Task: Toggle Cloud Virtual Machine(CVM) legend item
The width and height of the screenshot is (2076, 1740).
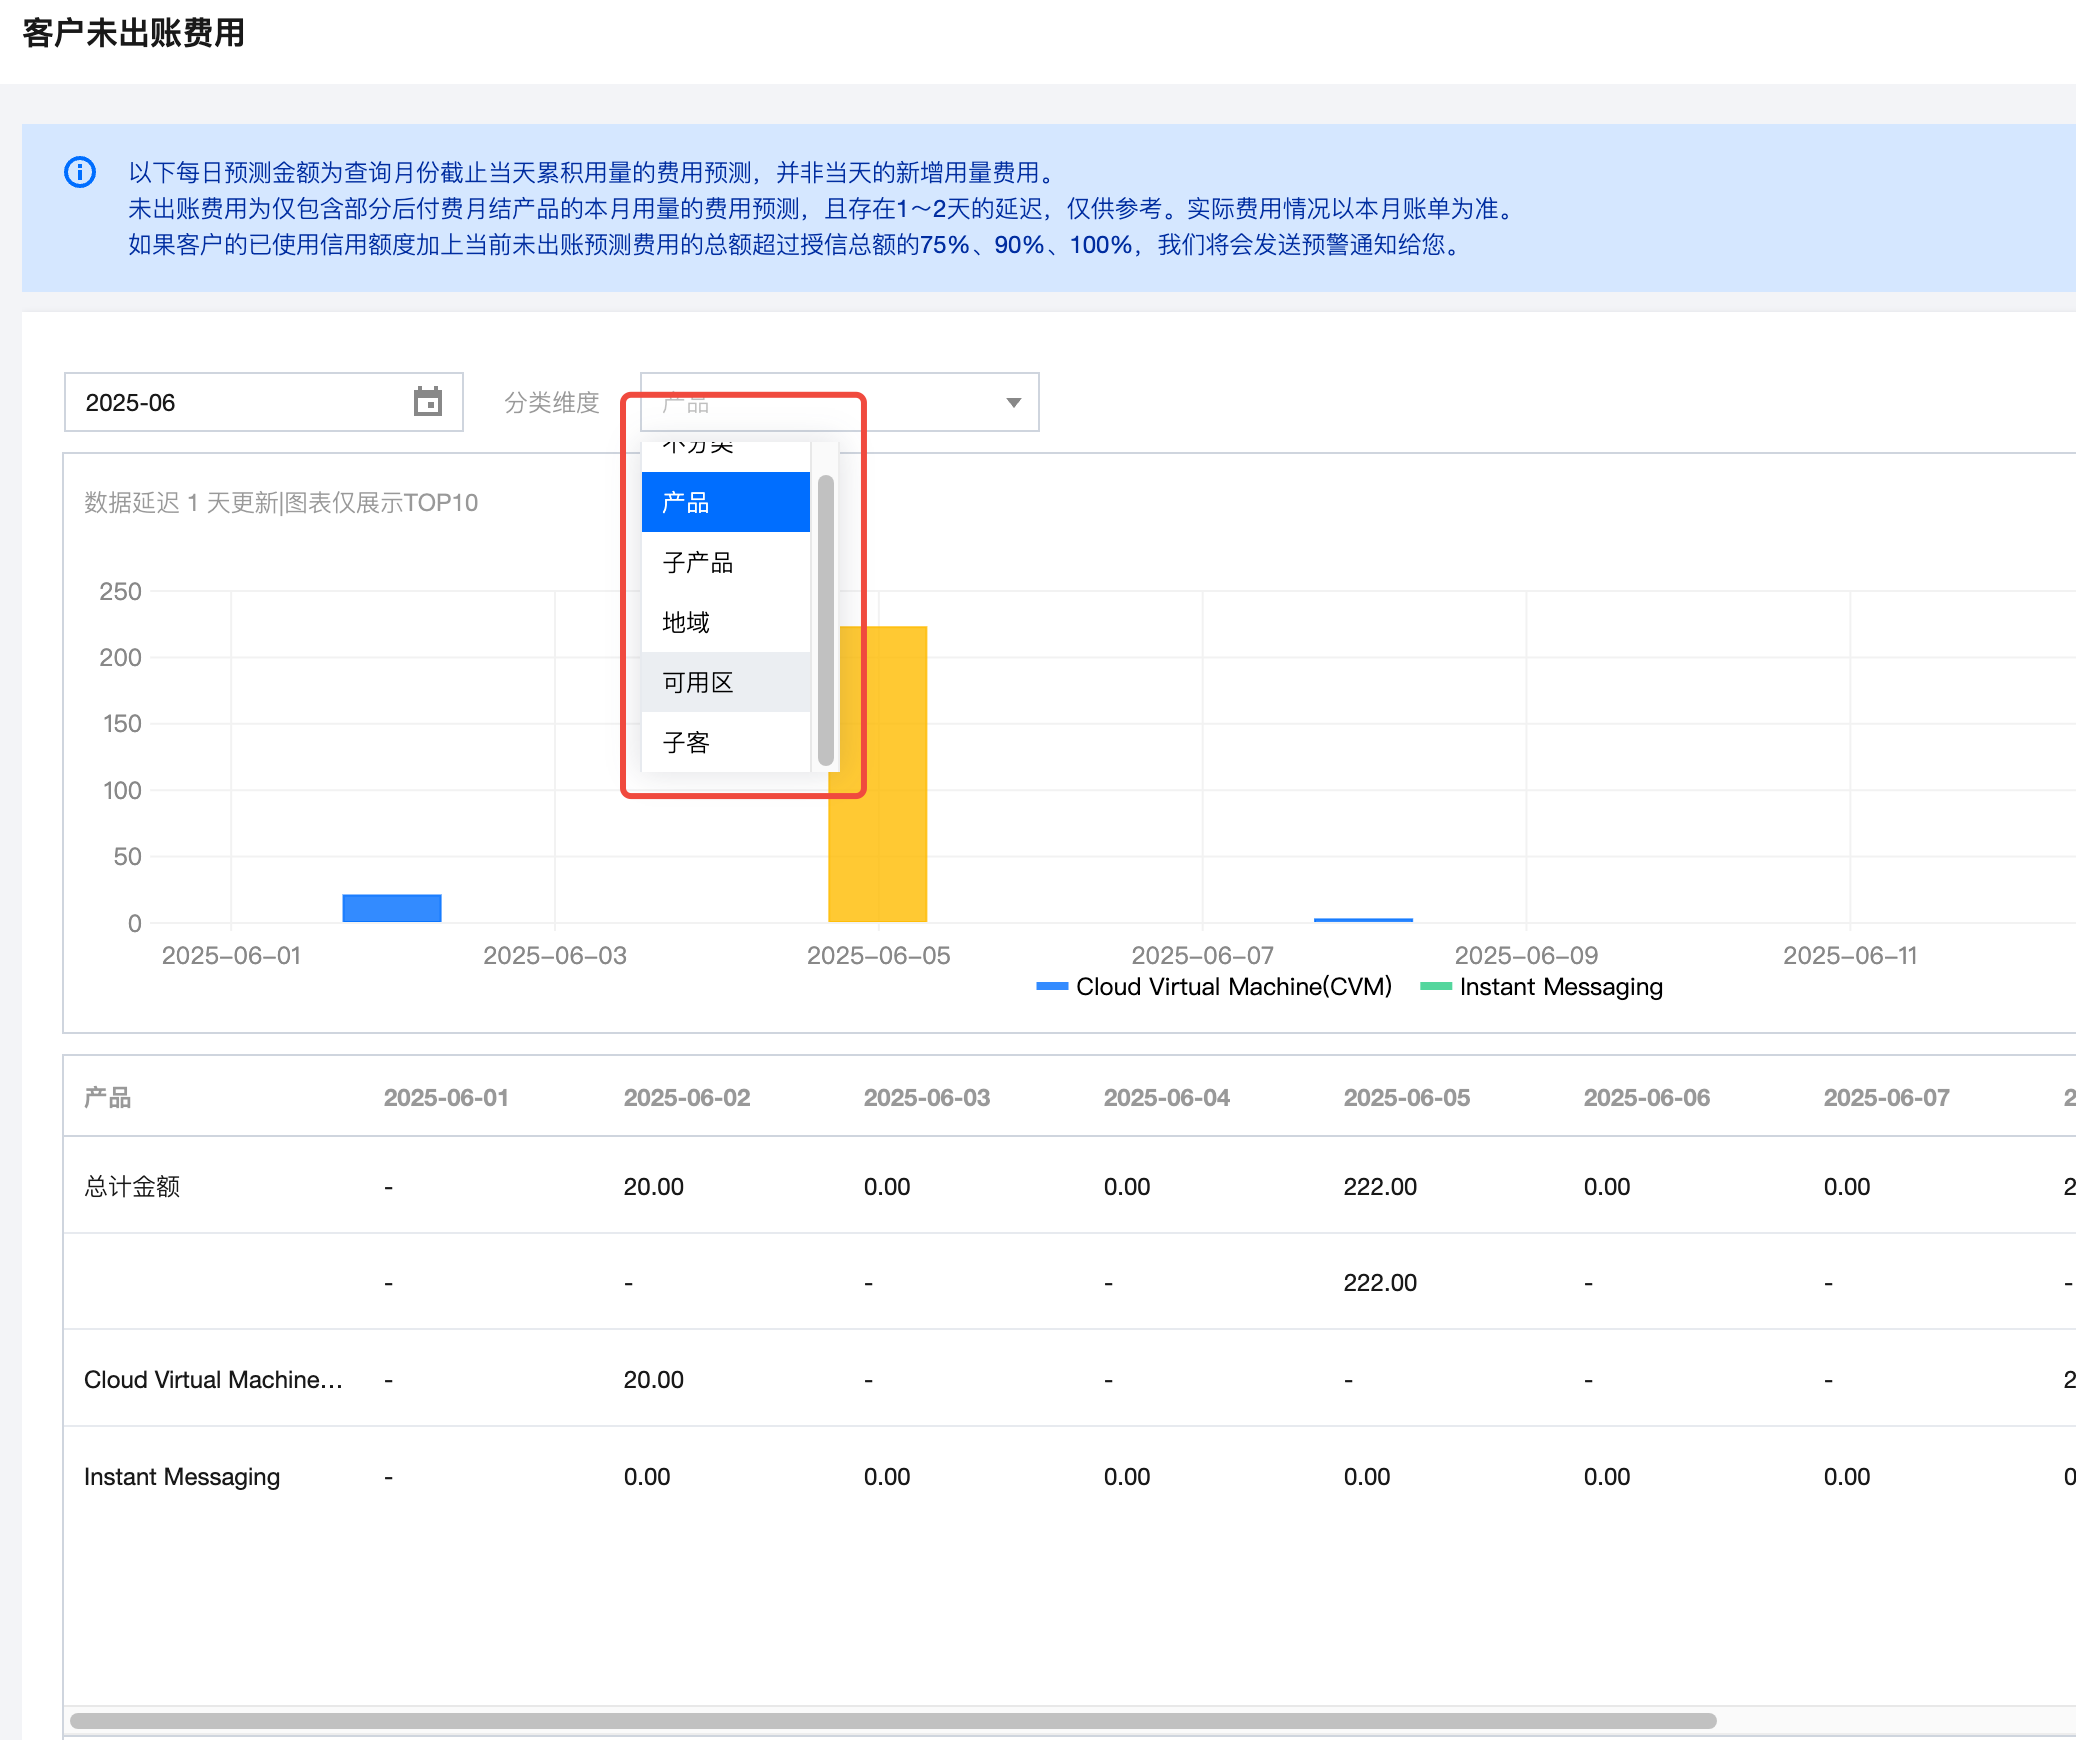Action: (x=1216, y=987)
